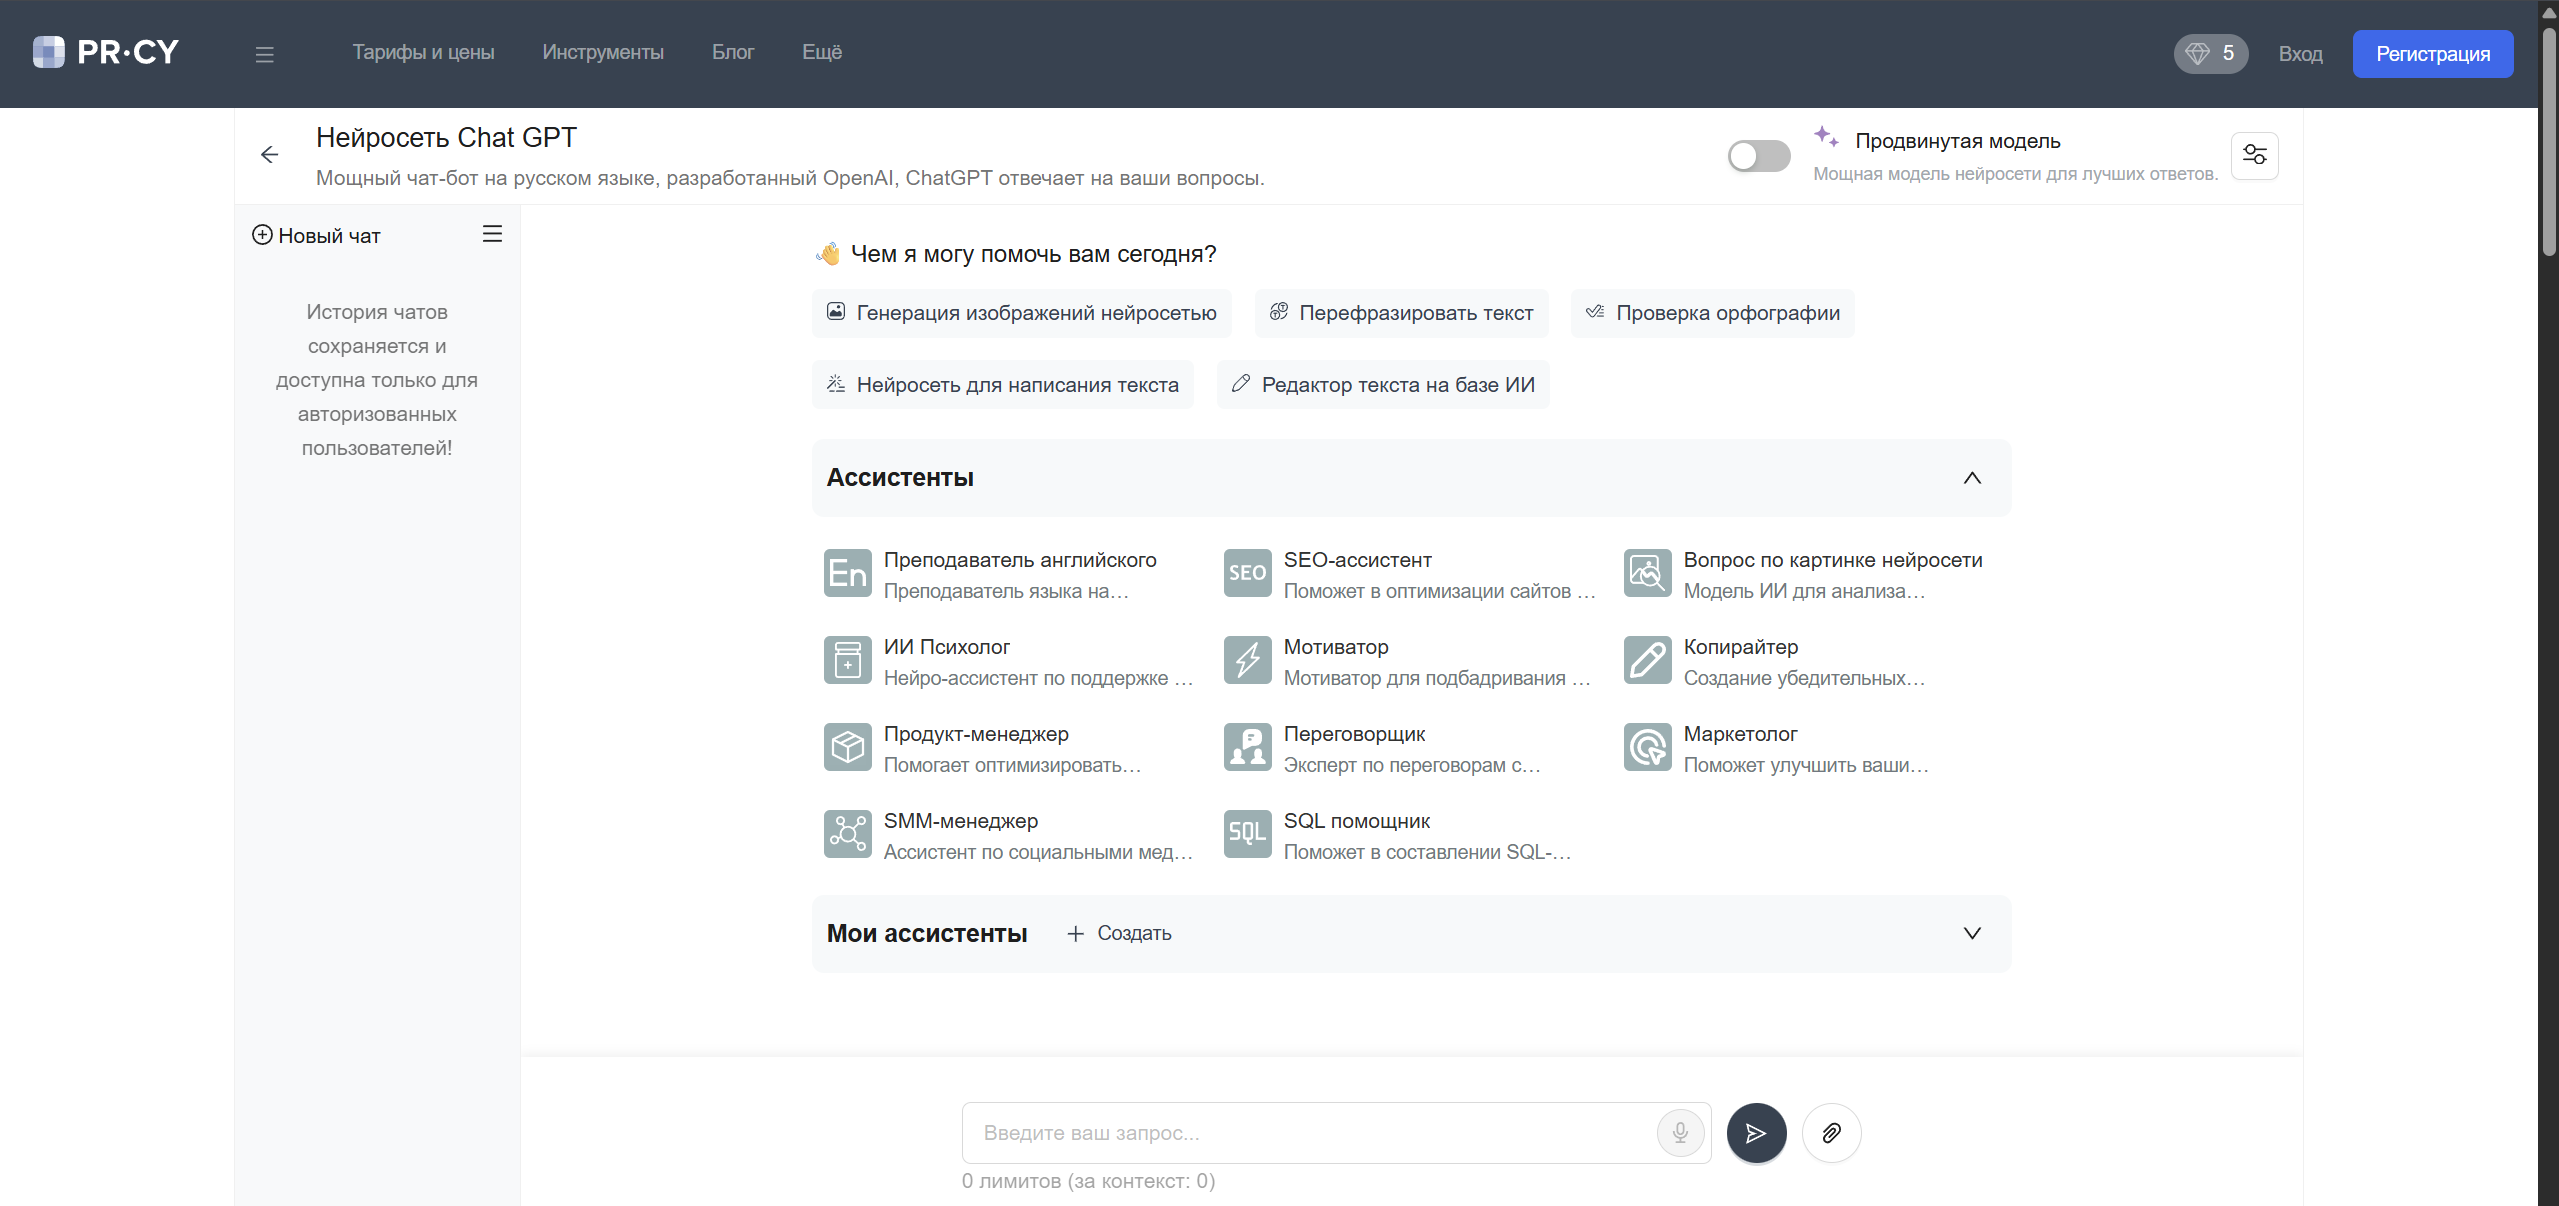The width and height of the screenshot is (2559, 1206).
Task: Click the Маркетолог target icon
Action: (1647, 747)
